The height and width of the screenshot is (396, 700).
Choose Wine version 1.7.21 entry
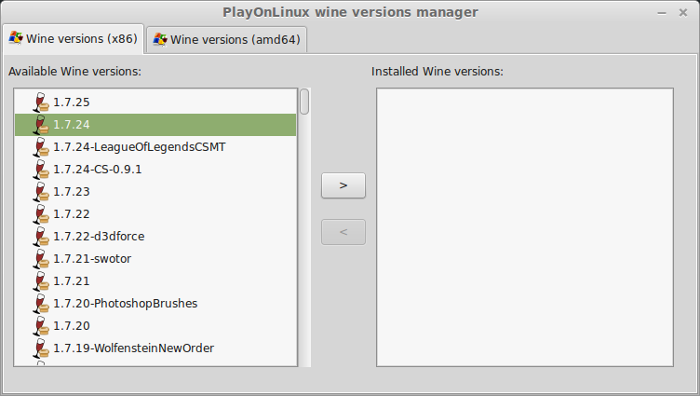point(155,281)
